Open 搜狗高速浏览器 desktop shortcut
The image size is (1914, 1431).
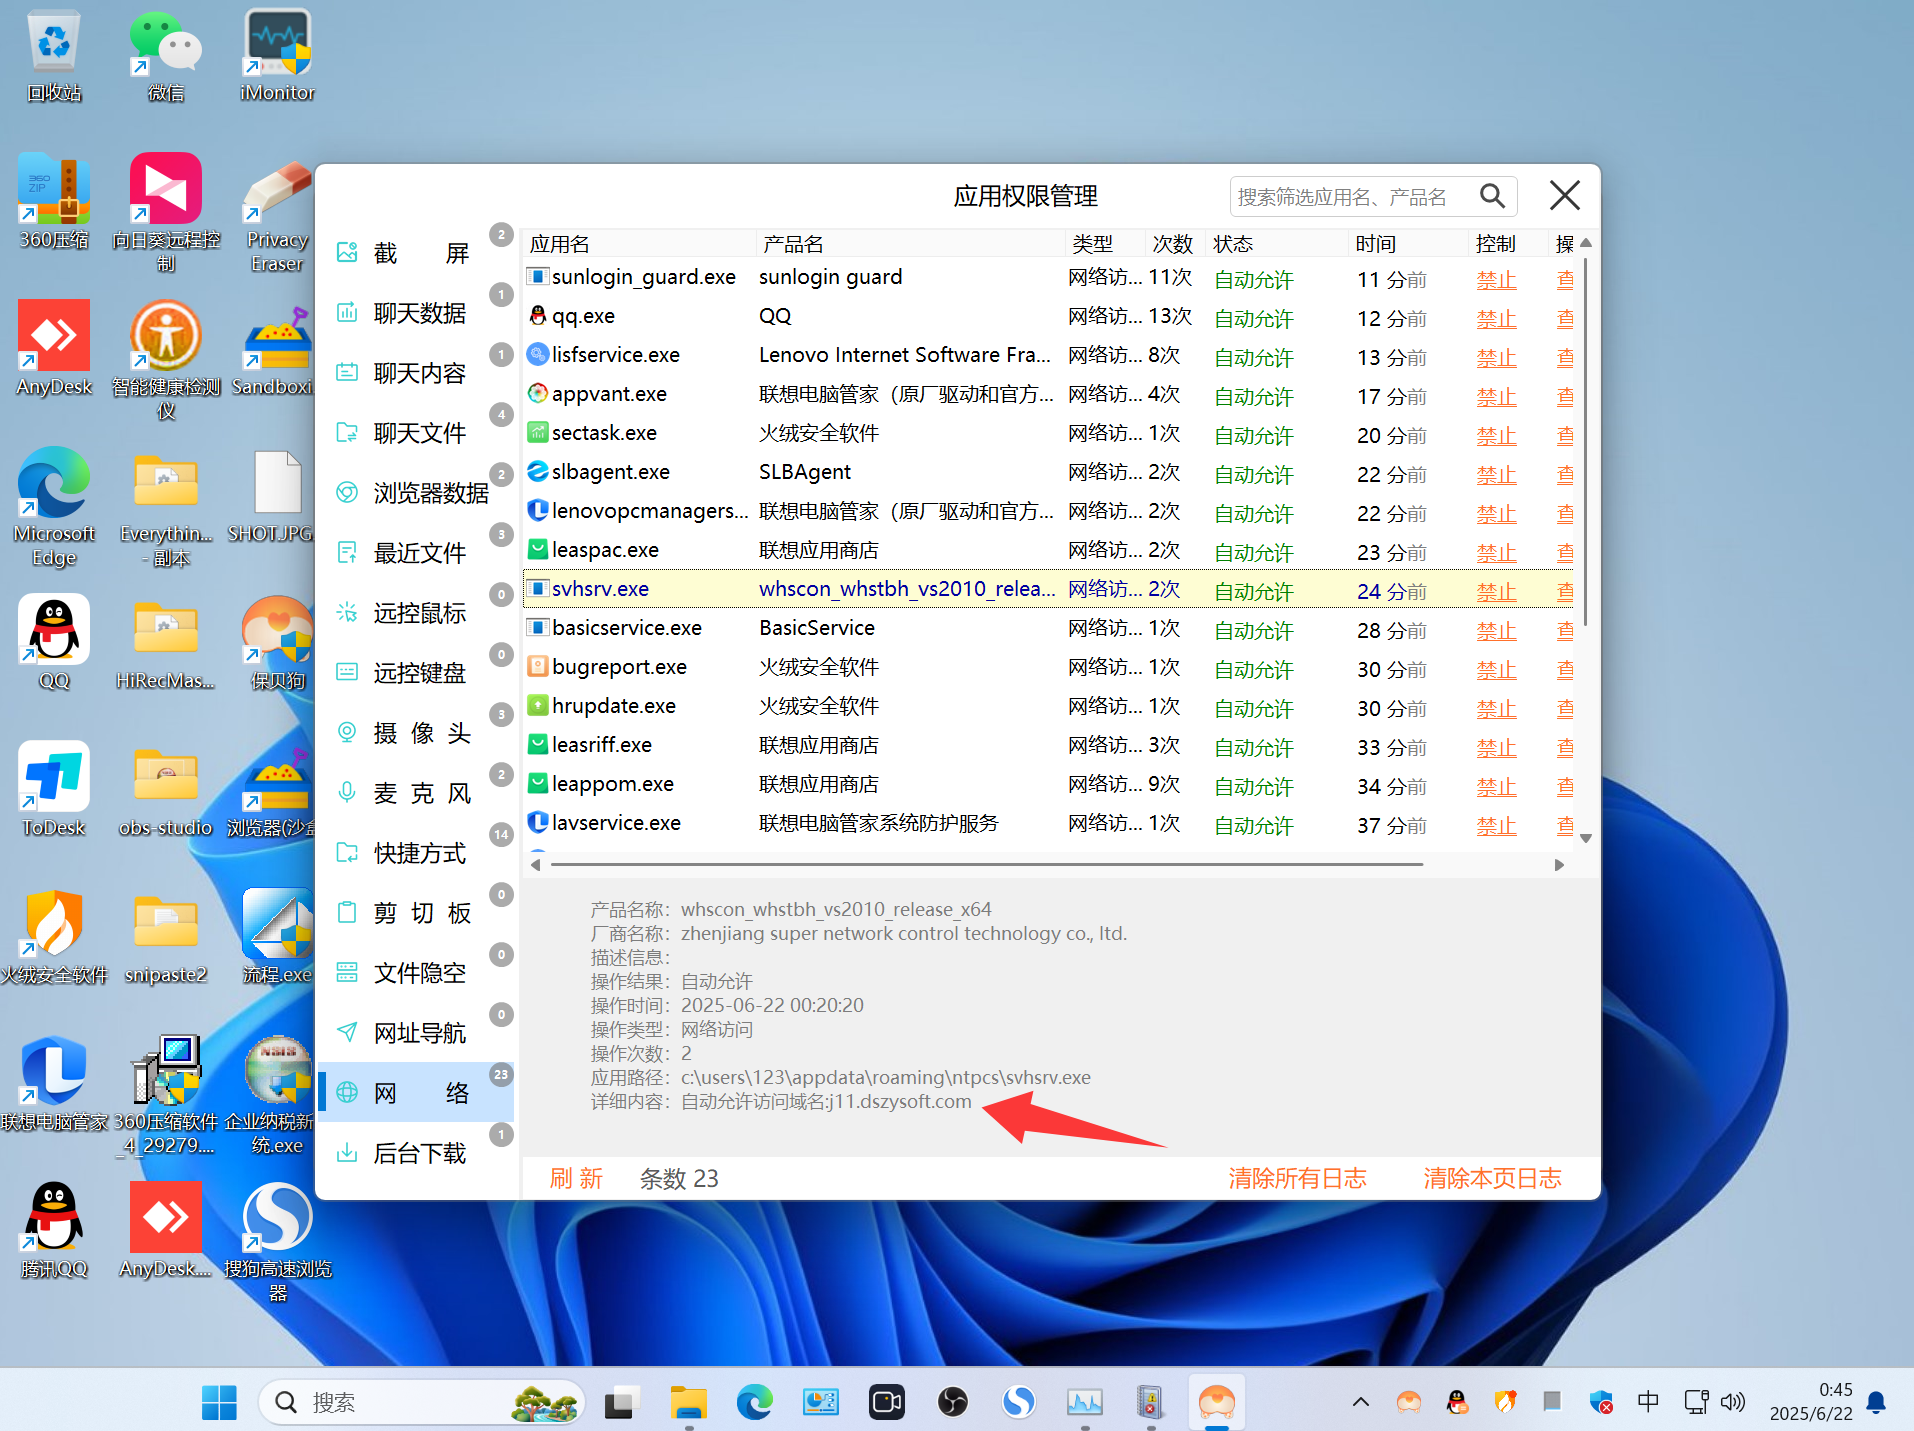coord(277,1242)
